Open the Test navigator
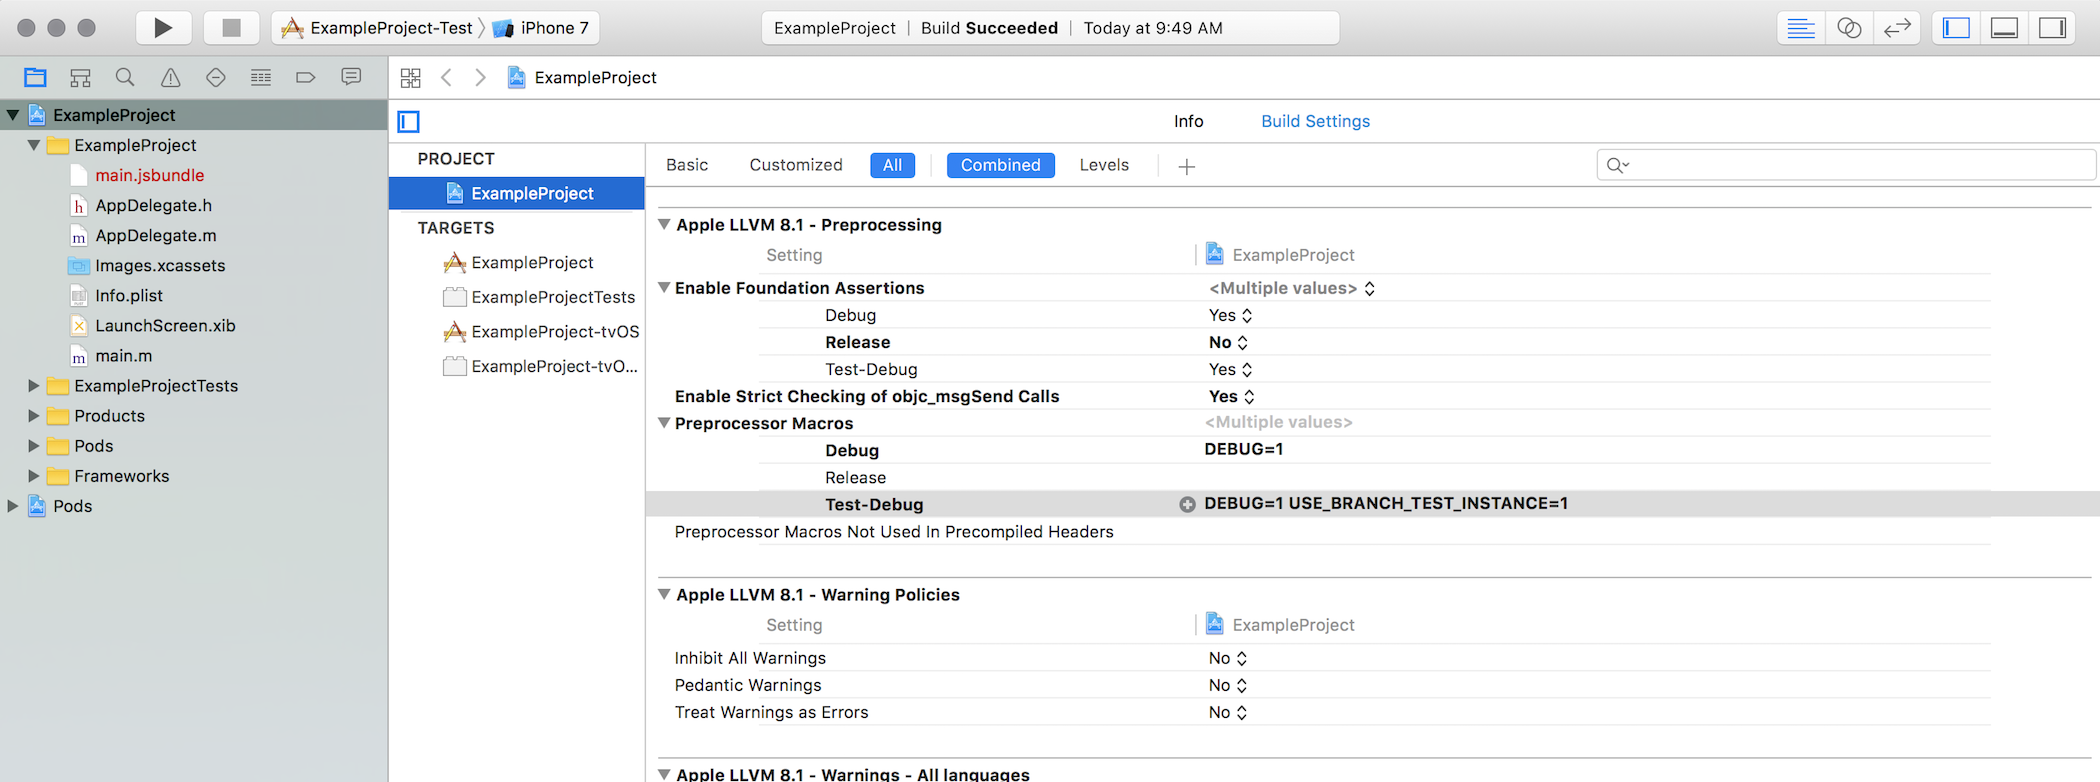Image resolution: width=2100 pixels, height=782 pixels. [216, 77]
